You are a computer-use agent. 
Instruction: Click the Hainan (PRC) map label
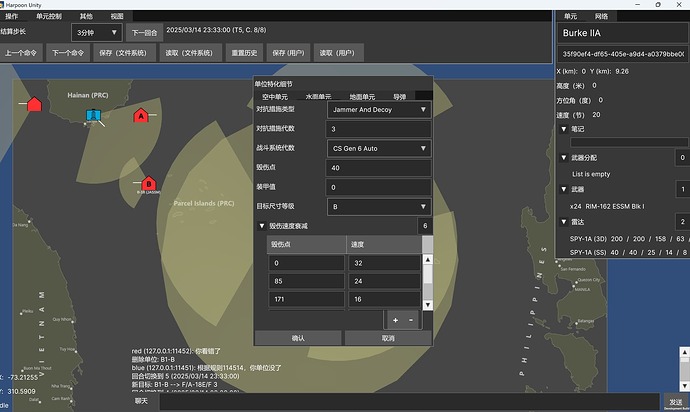pos(88,95)
